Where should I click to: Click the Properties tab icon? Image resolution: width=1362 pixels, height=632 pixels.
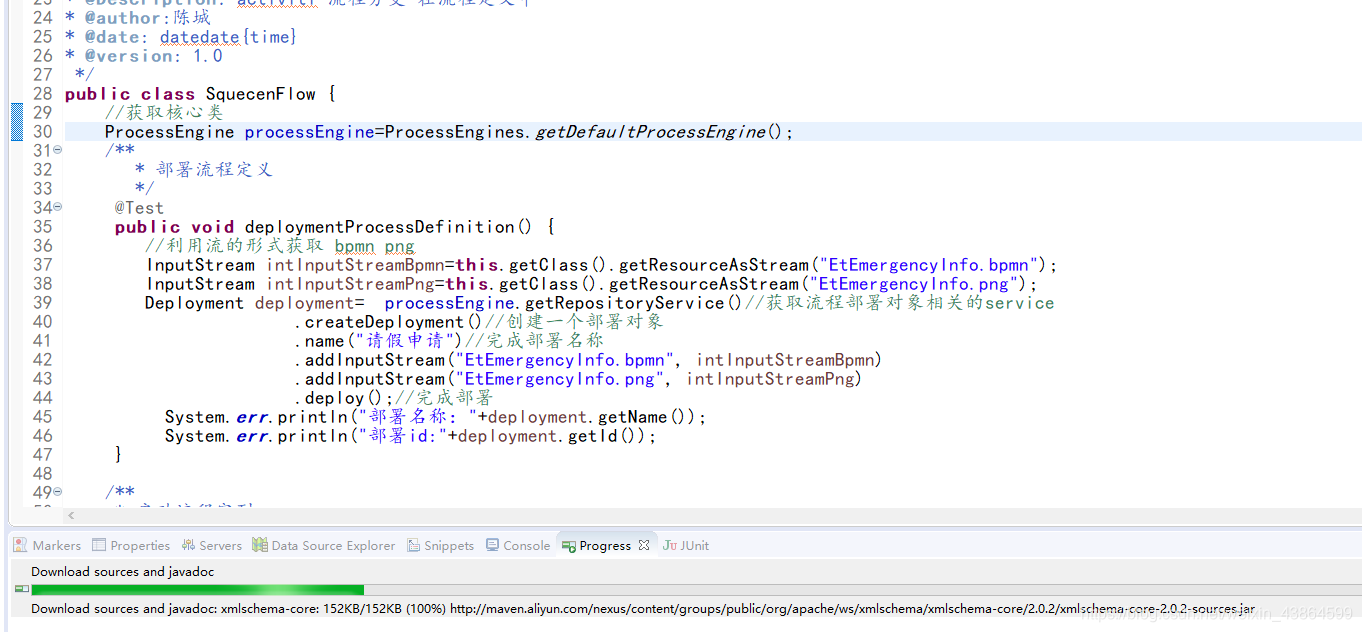(x=99, y=545)
